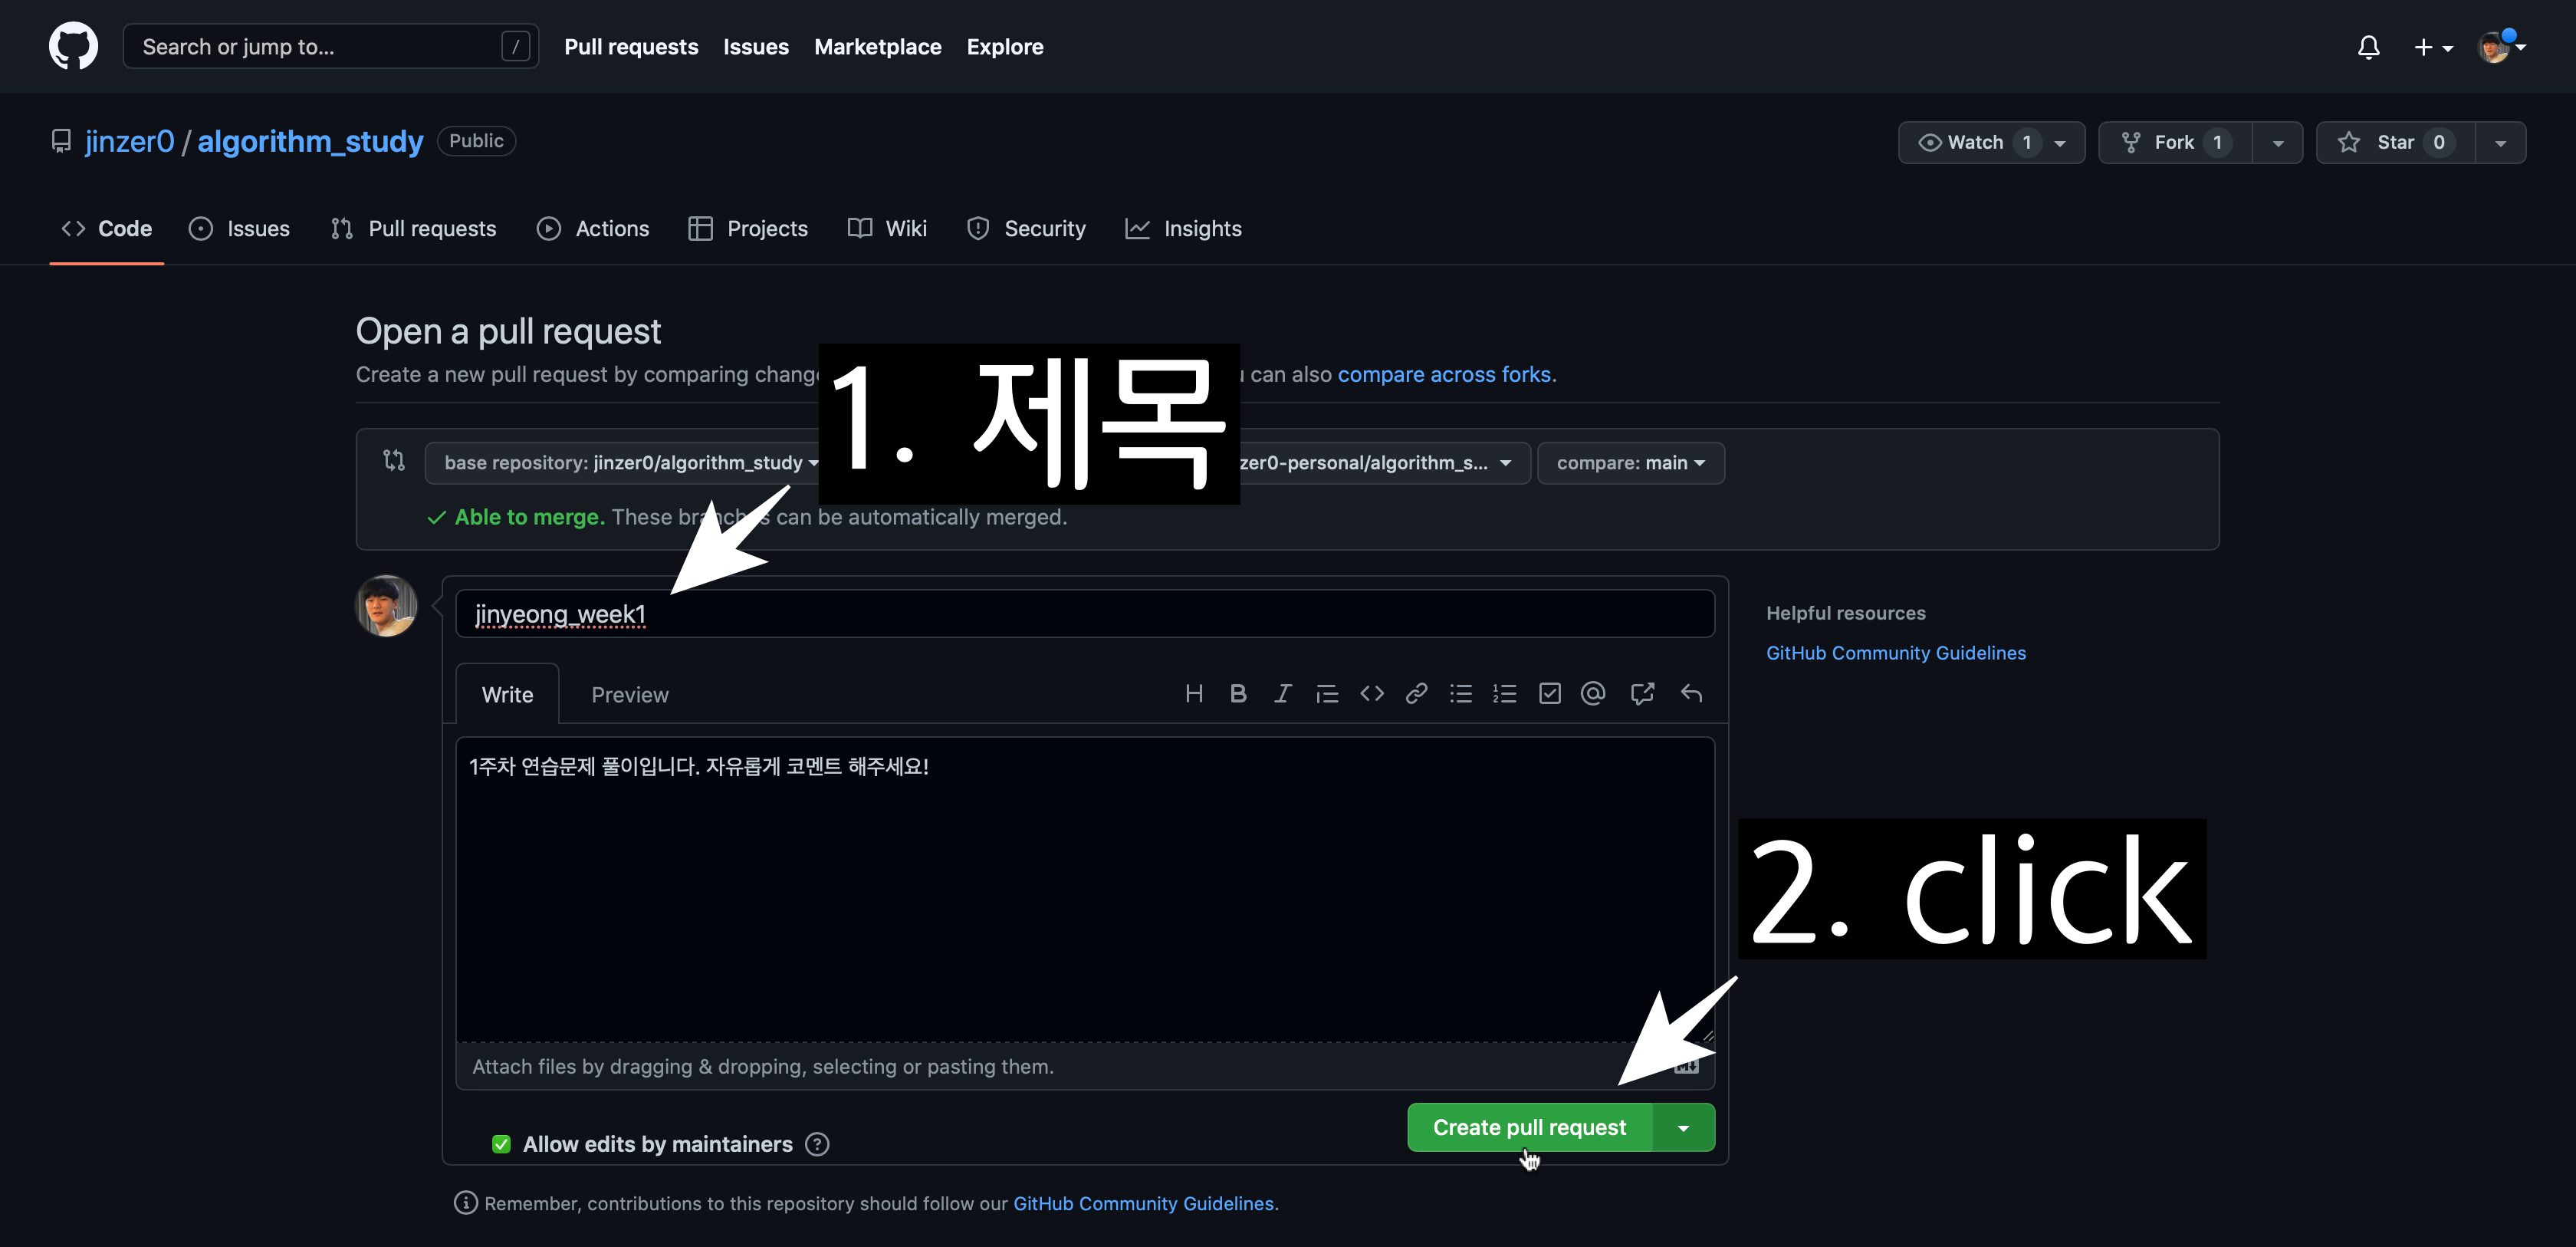
Task: Click the Create pull request button
Action: (x=1528, y=1128)
